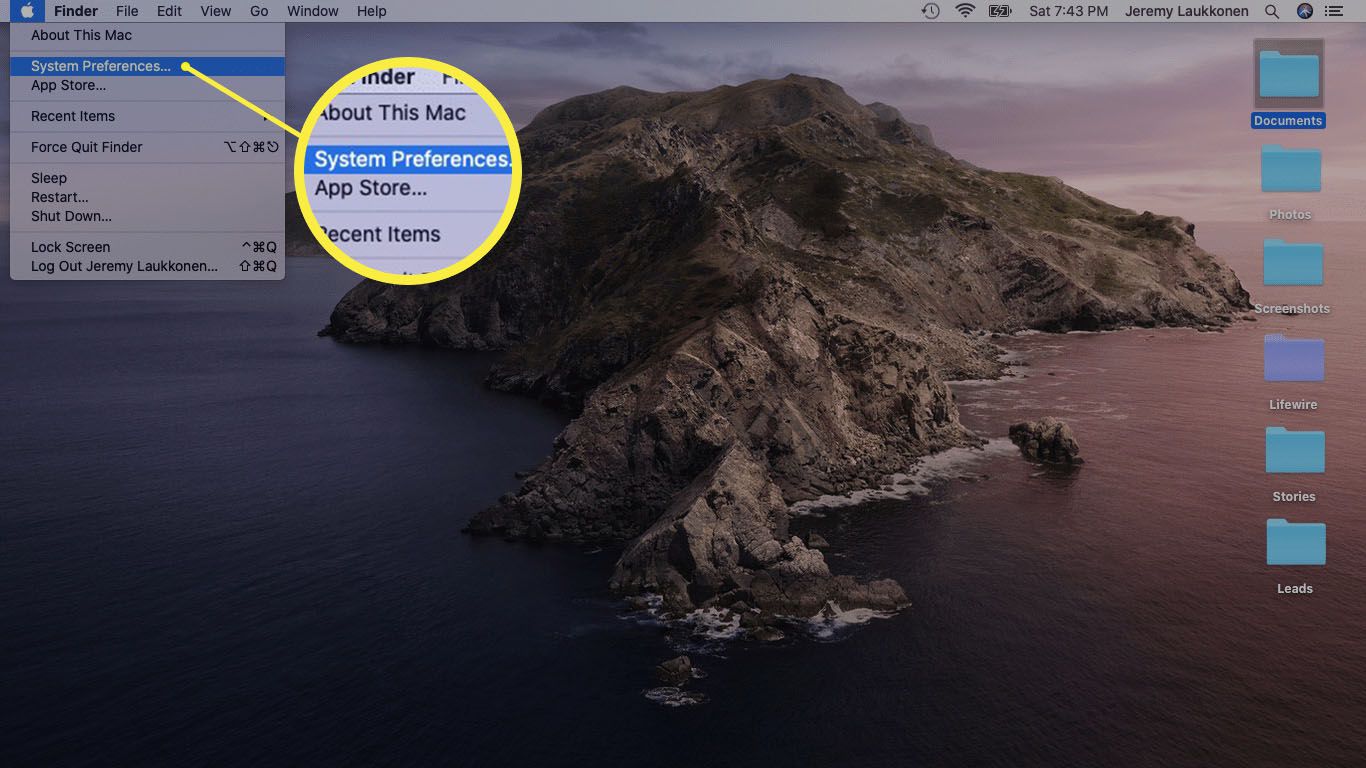The height and width of the screenshot is (768, 1366).
Task: Choose About This Mac
Action: [x=147, y=35]
